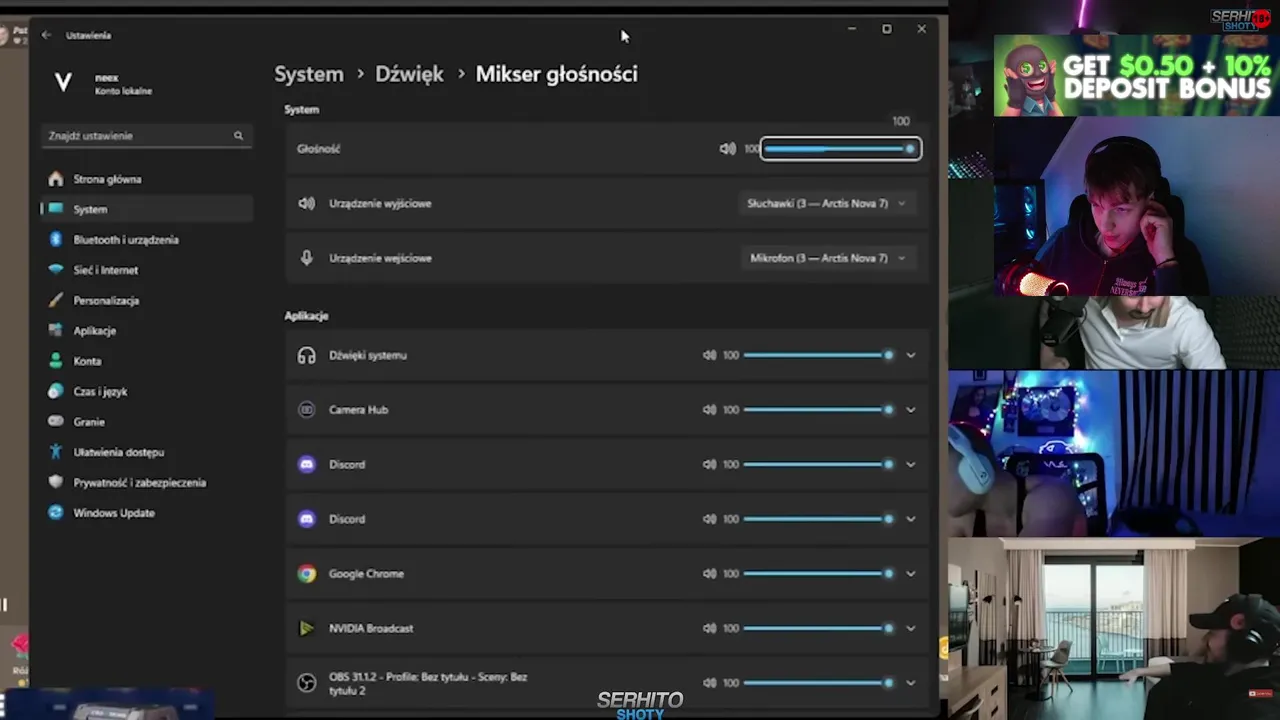The height and width of the screenshot is (720, 1280).
Task: Click the input device microphone icon
Action: [307, 258]
